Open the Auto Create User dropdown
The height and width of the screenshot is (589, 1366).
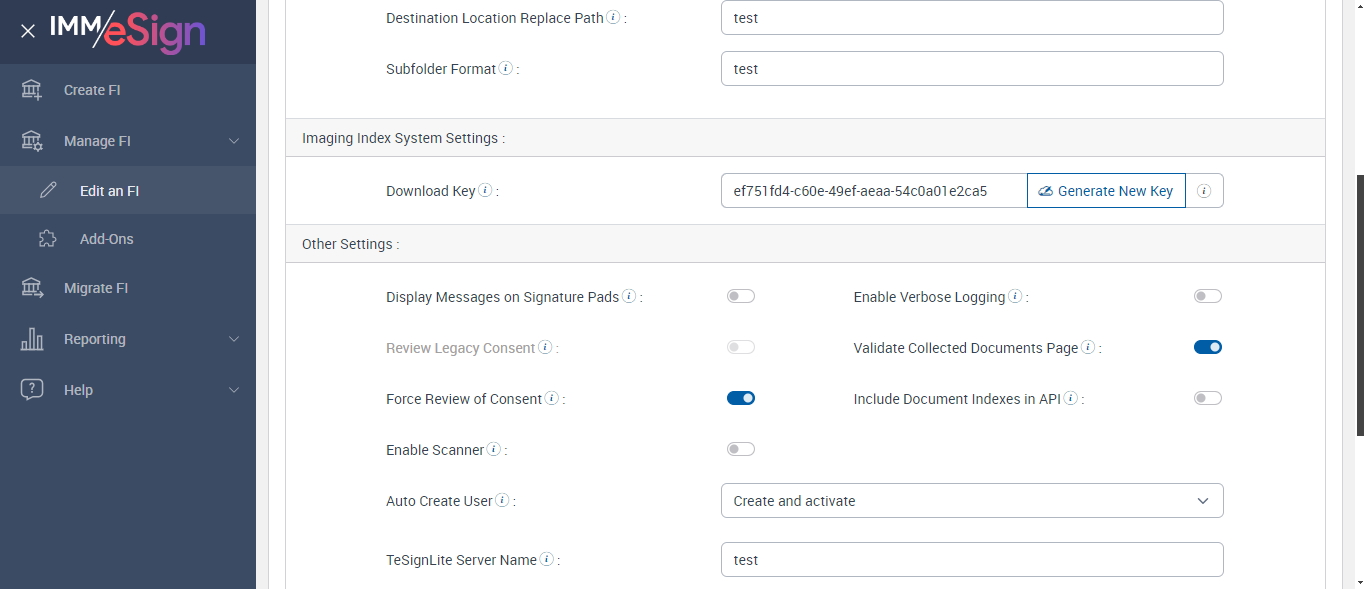click(x=972, y=501)
